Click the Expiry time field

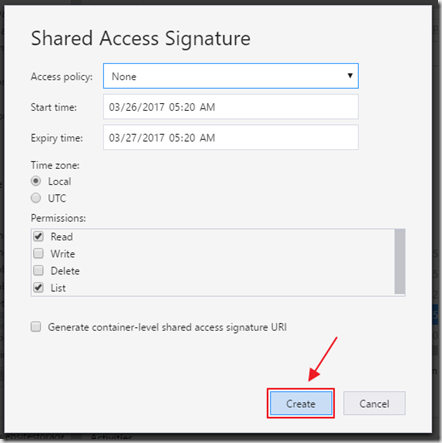(231, 137)
